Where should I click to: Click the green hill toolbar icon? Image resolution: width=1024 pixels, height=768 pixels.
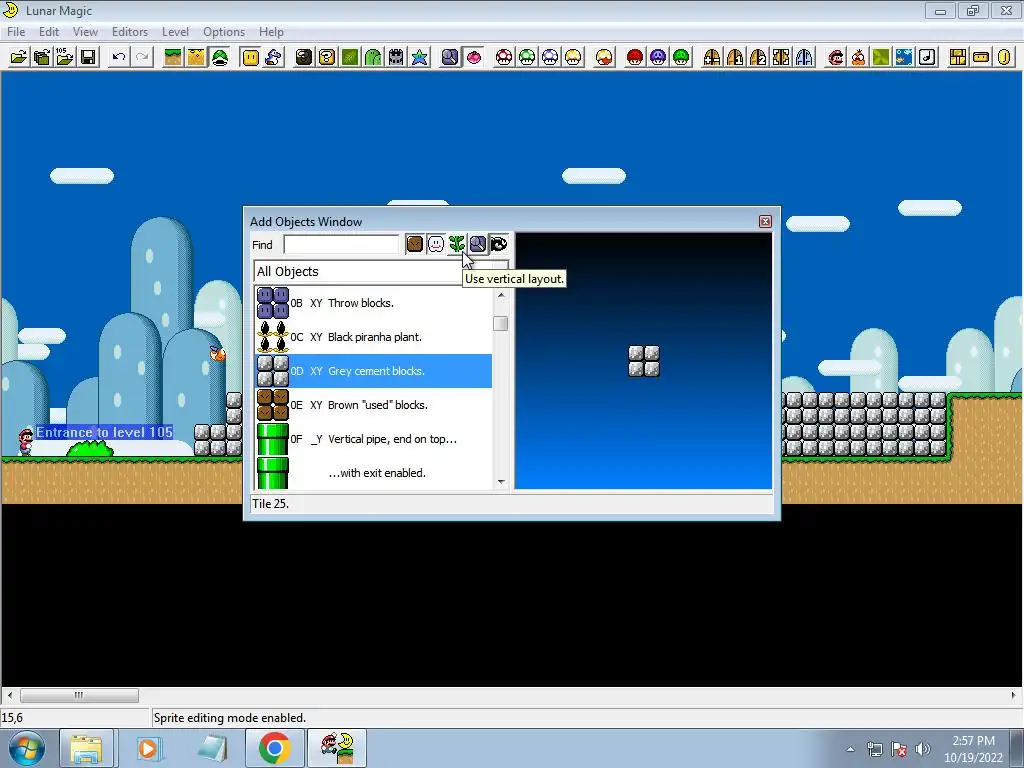373,57
